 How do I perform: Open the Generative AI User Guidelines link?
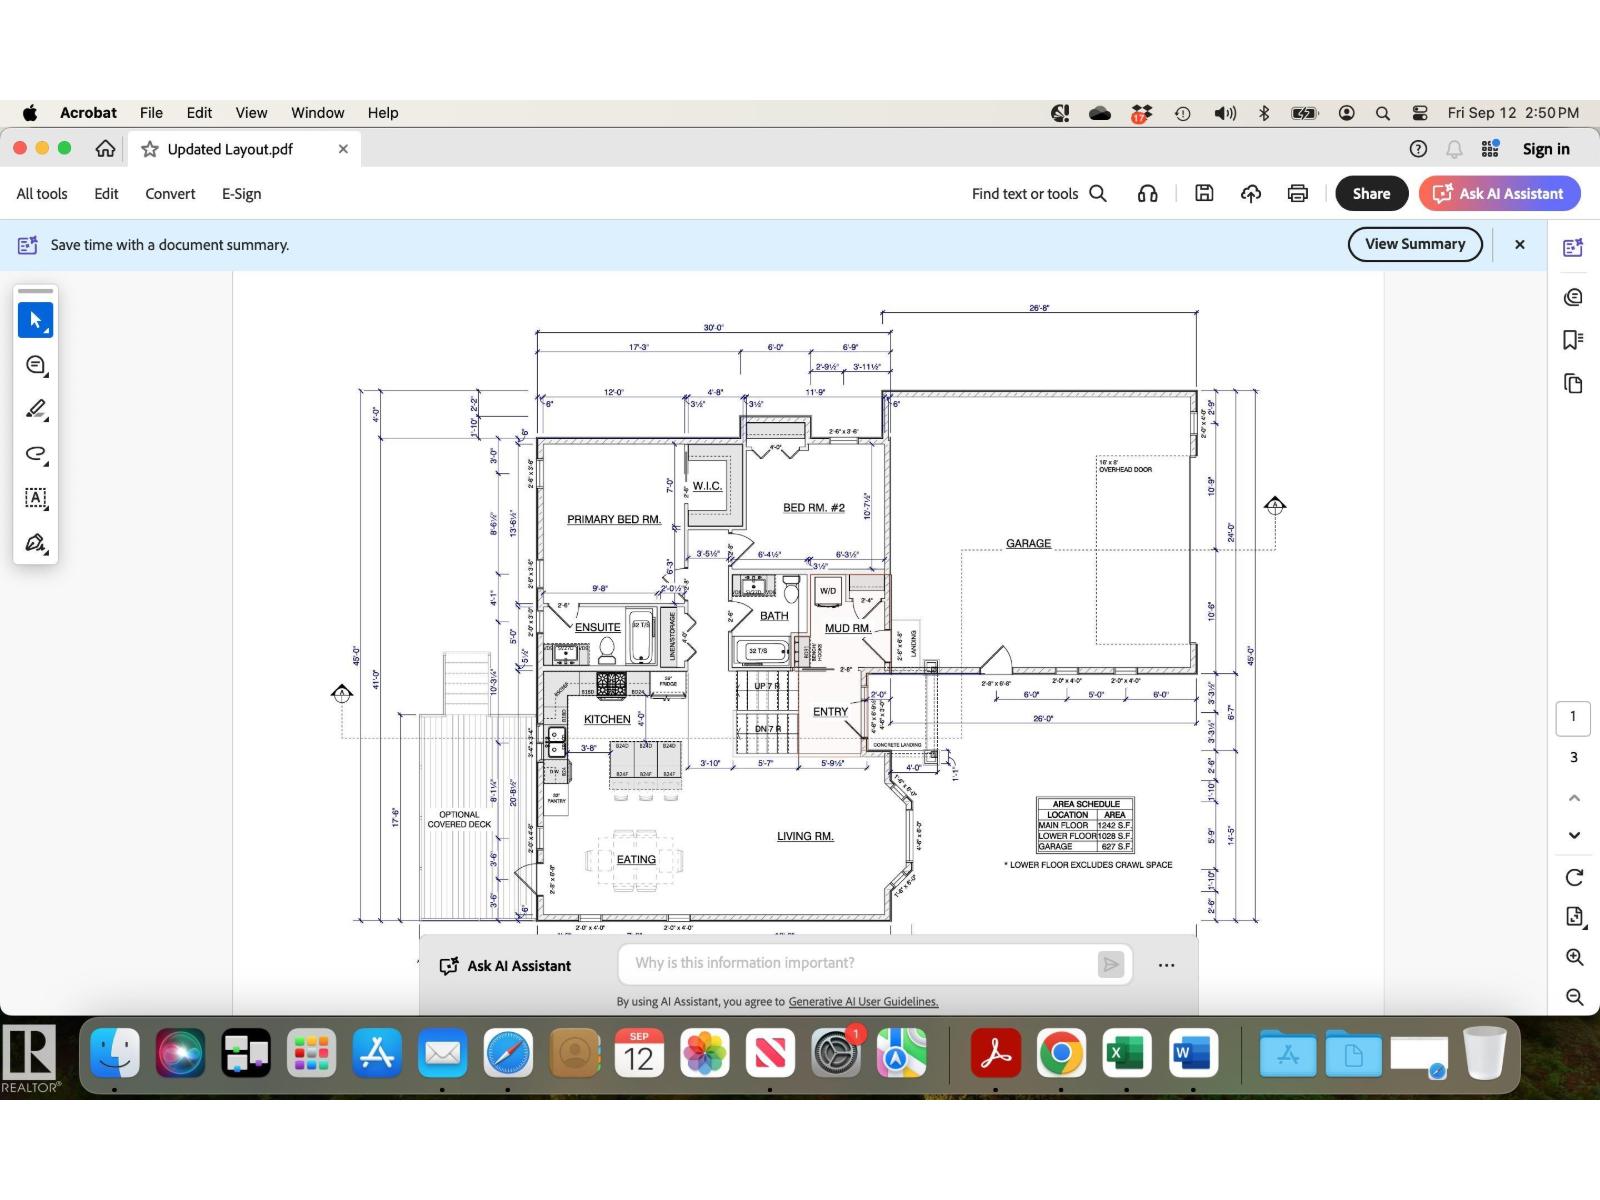[863, 1001]
